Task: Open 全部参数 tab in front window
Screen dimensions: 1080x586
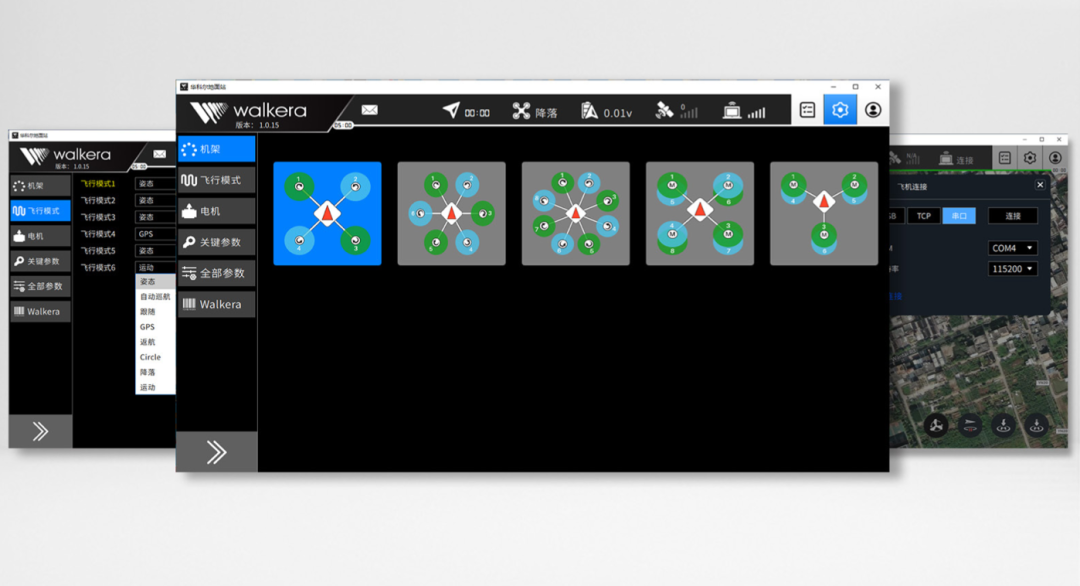Action: 216,273
